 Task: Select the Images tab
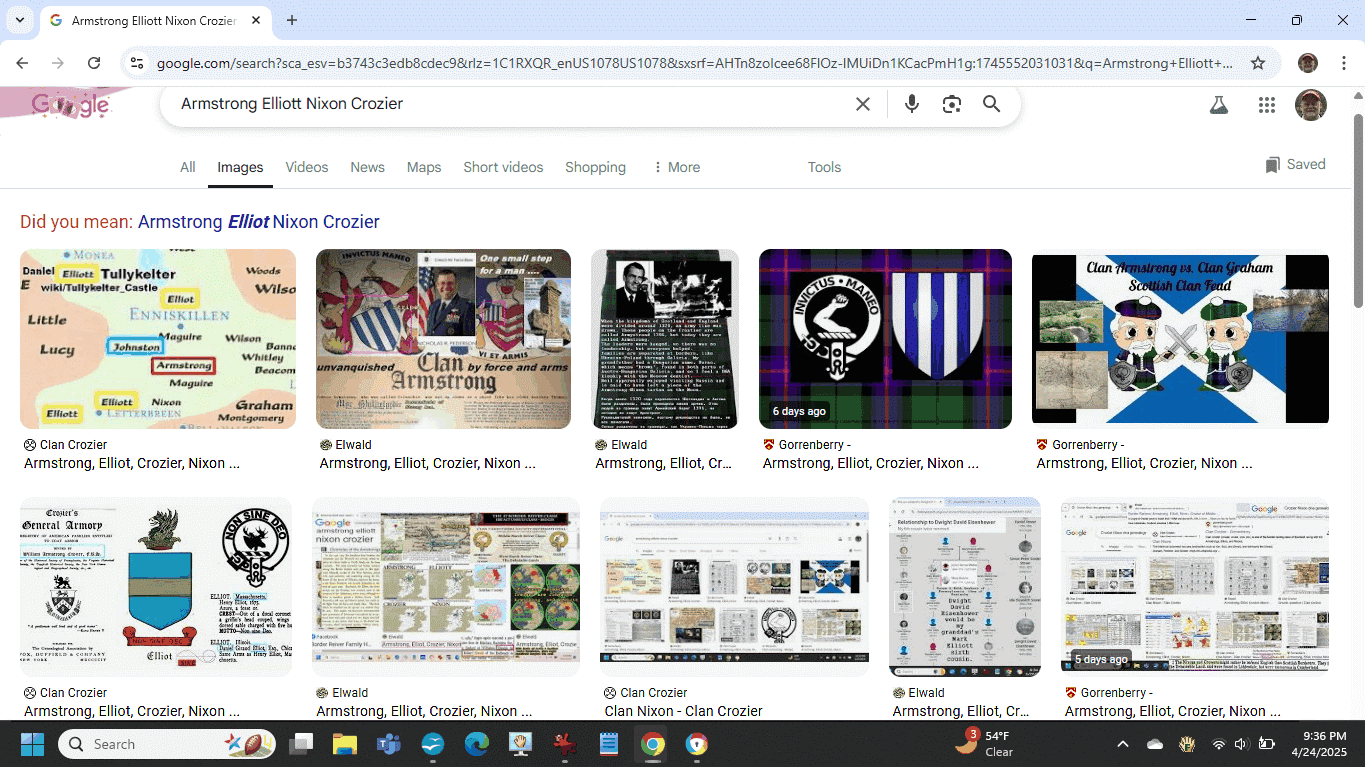point(240,167)
